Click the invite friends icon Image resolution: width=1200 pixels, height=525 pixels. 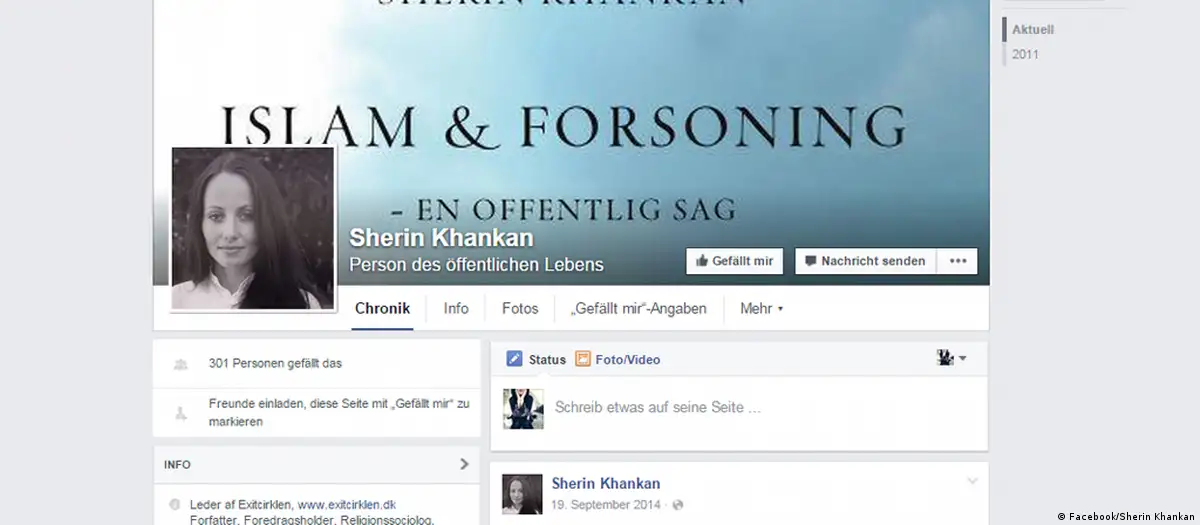point(180,411)
